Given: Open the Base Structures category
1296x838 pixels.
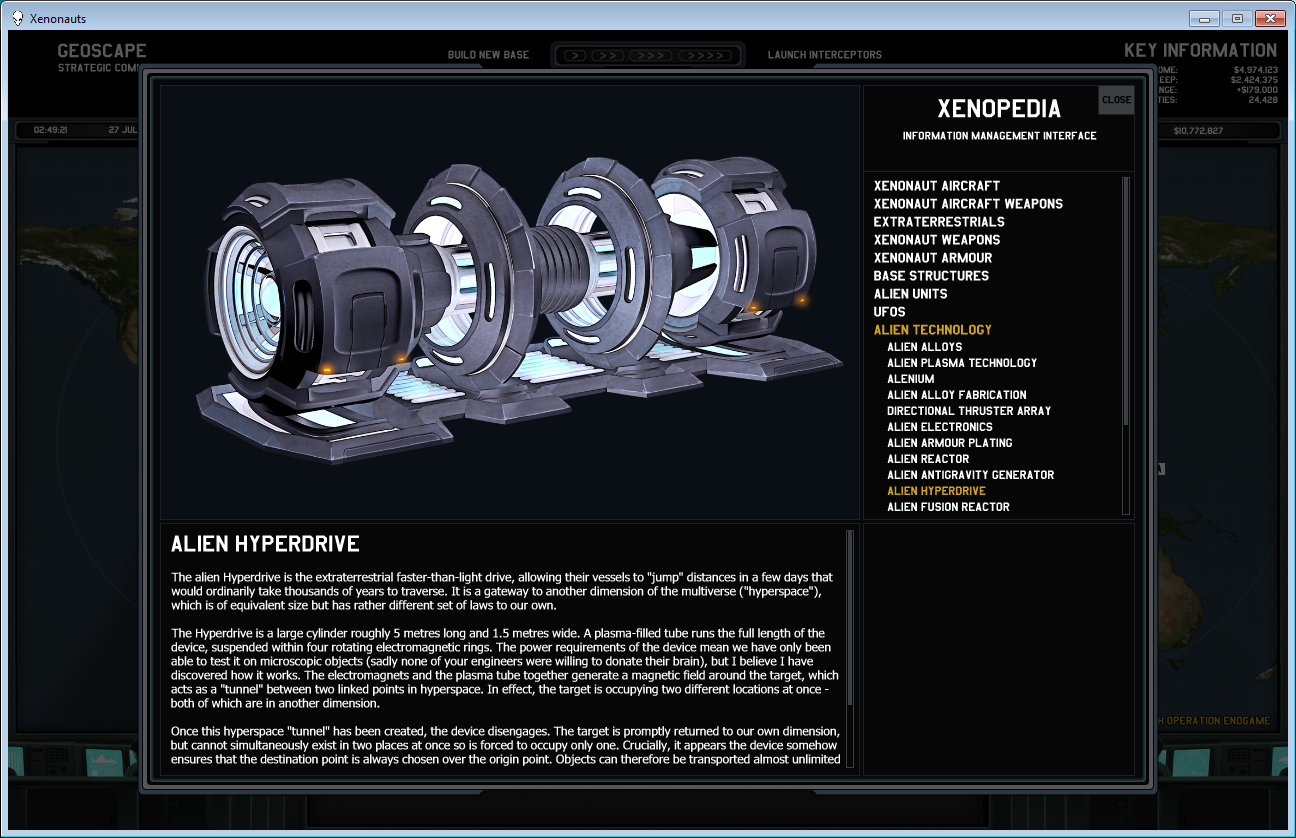Looking at the screenshot, I should [x=931, y=276].
